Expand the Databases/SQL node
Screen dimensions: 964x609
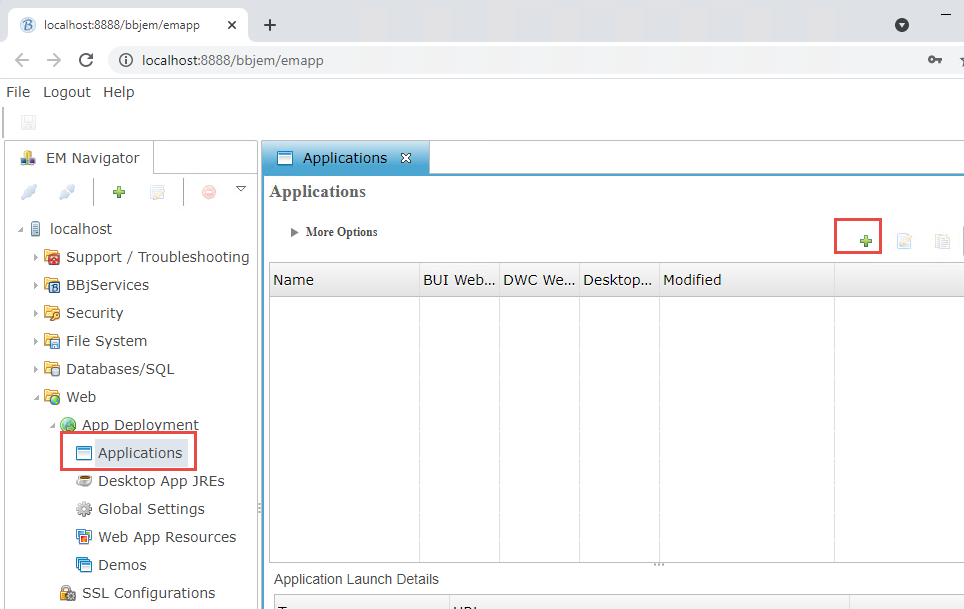pos(36,369)
